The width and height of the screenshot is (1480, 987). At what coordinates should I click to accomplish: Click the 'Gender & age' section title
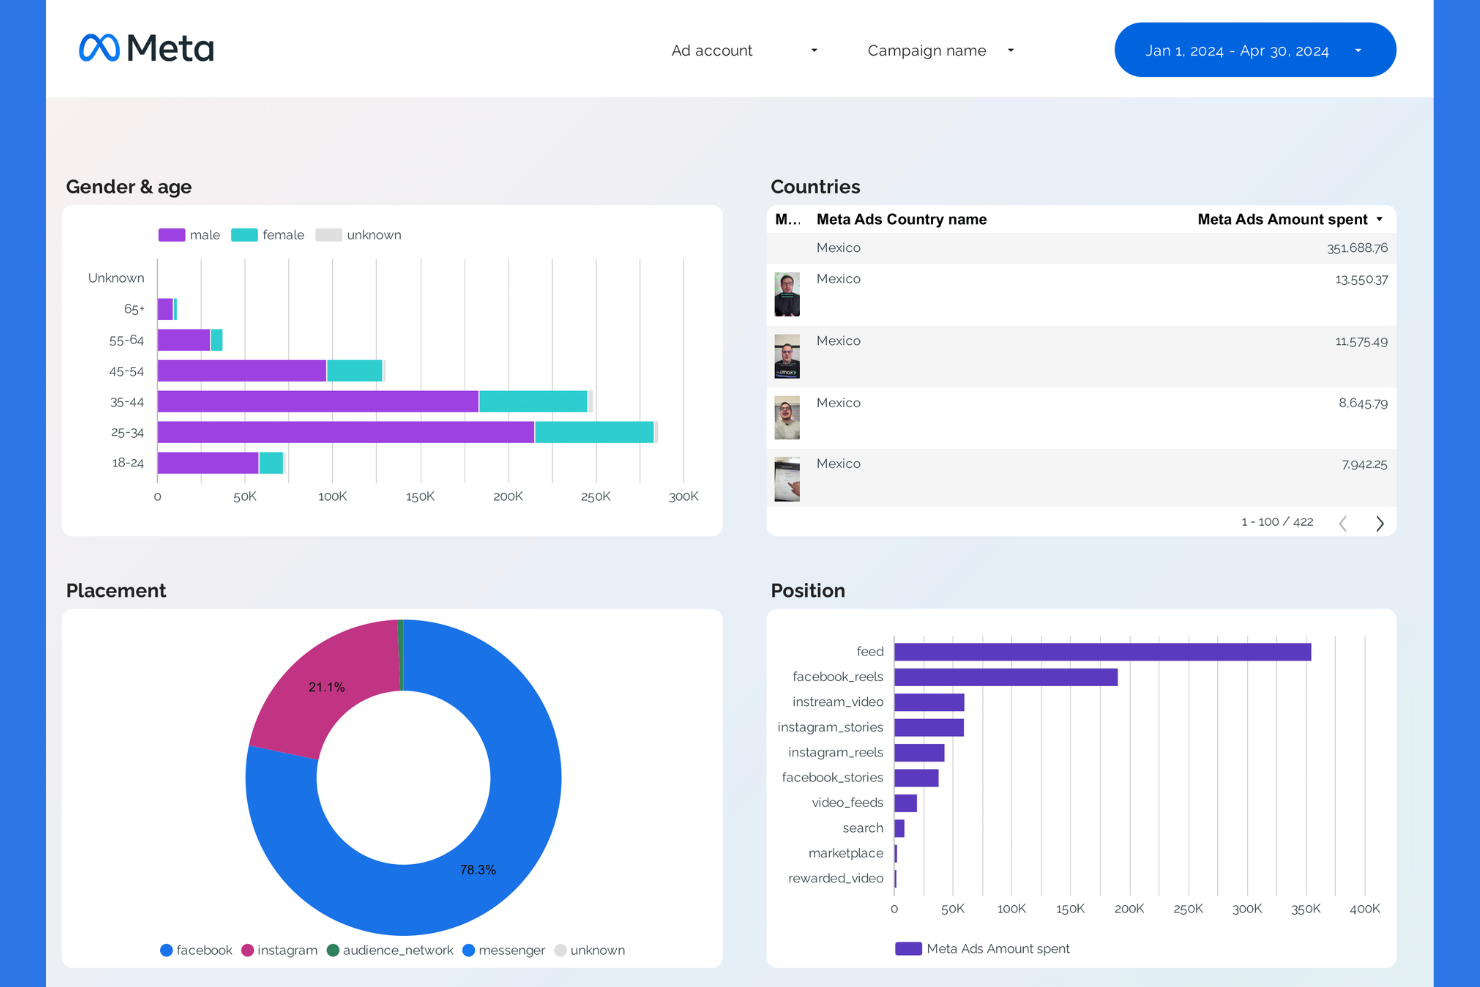[129, 187]
